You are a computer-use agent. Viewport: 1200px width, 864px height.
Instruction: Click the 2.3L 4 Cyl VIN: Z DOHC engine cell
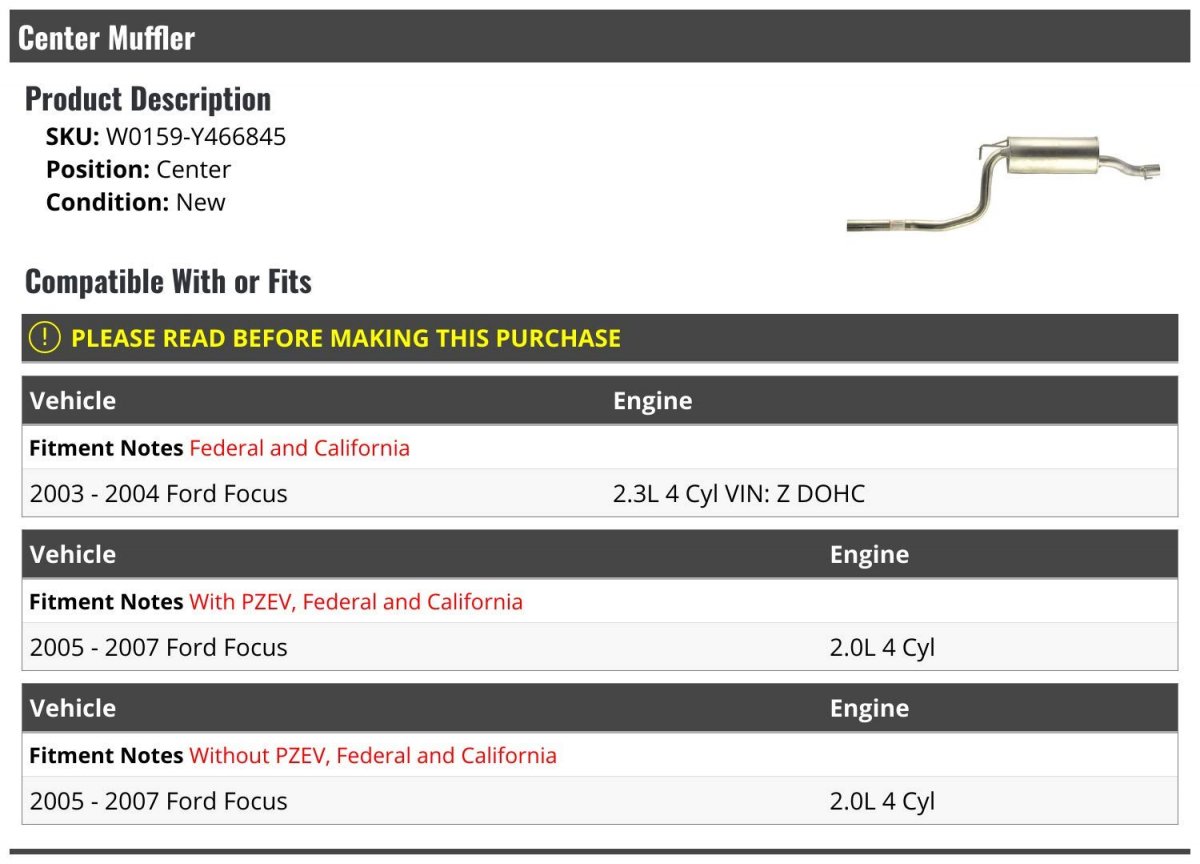tap(739, 494)
